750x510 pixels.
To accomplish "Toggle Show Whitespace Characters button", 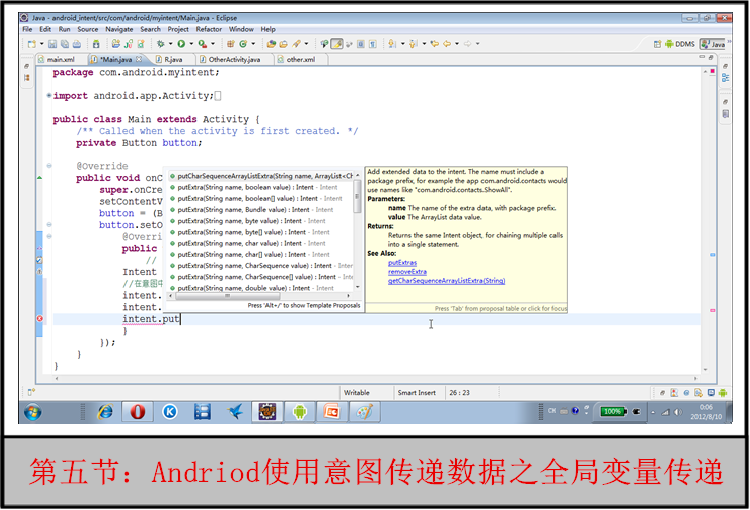I will [373, 44].
